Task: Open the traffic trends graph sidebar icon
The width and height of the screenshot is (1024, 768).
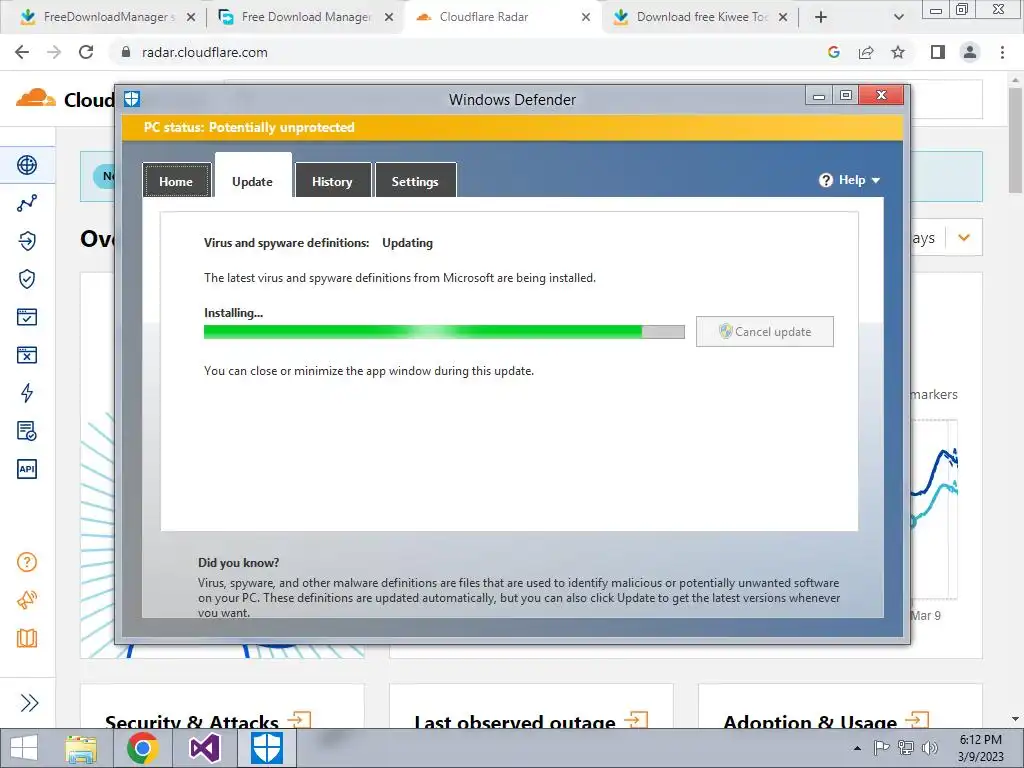Action: (27, 203)
